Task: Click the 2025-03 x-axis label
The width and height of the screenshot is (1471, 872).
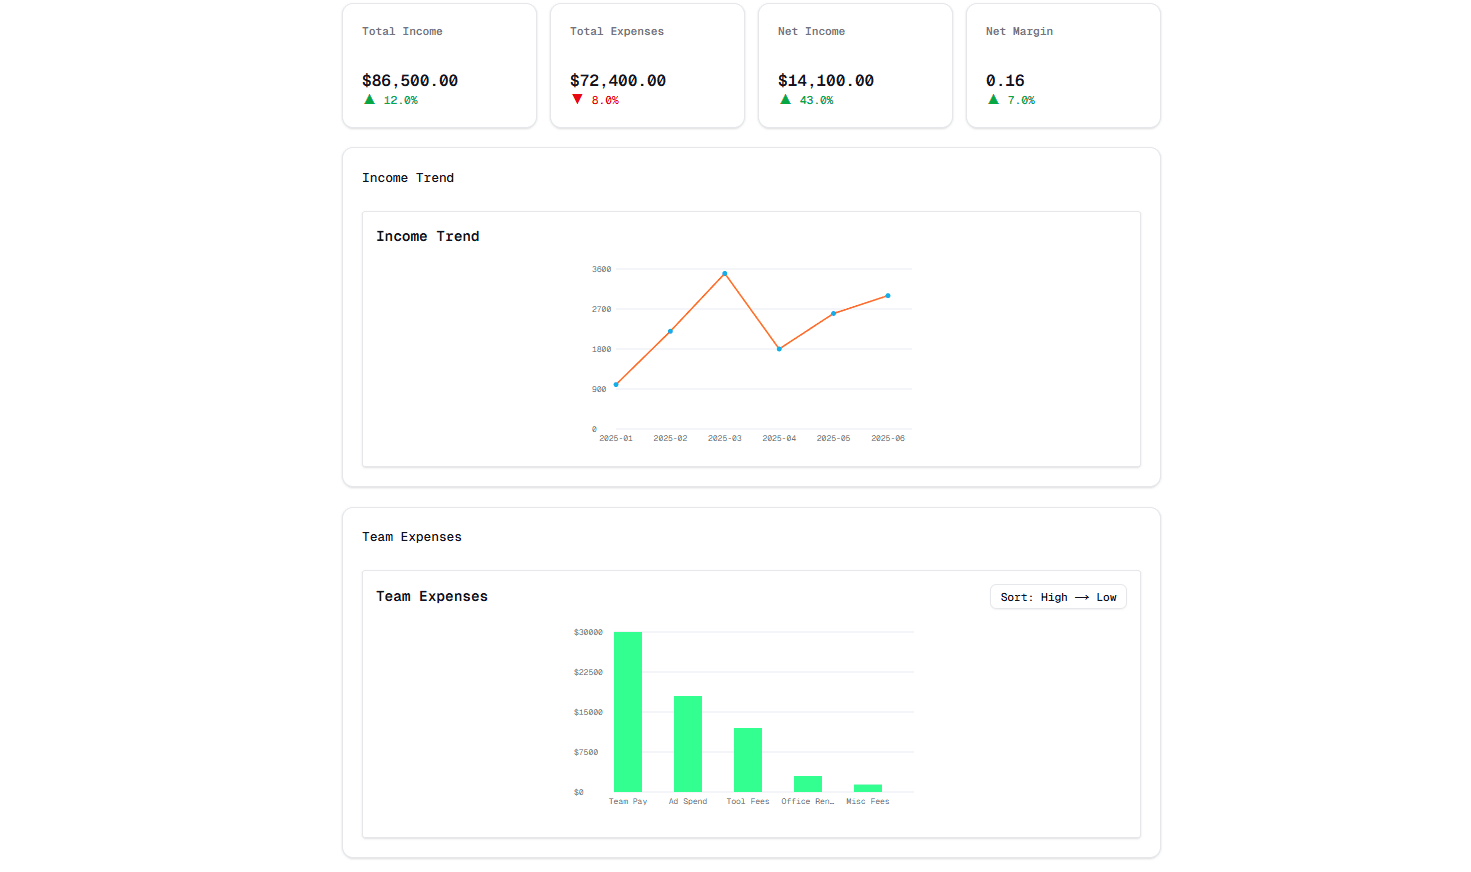Action: point(725,438)
